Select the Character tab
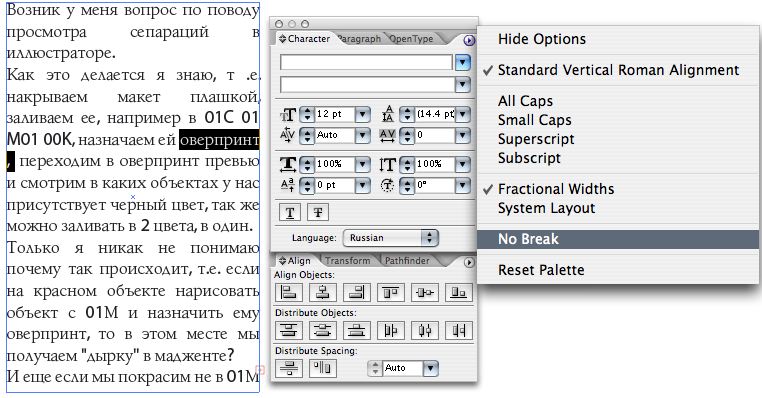This screenshot has width=762, height=398. [304, 39]
